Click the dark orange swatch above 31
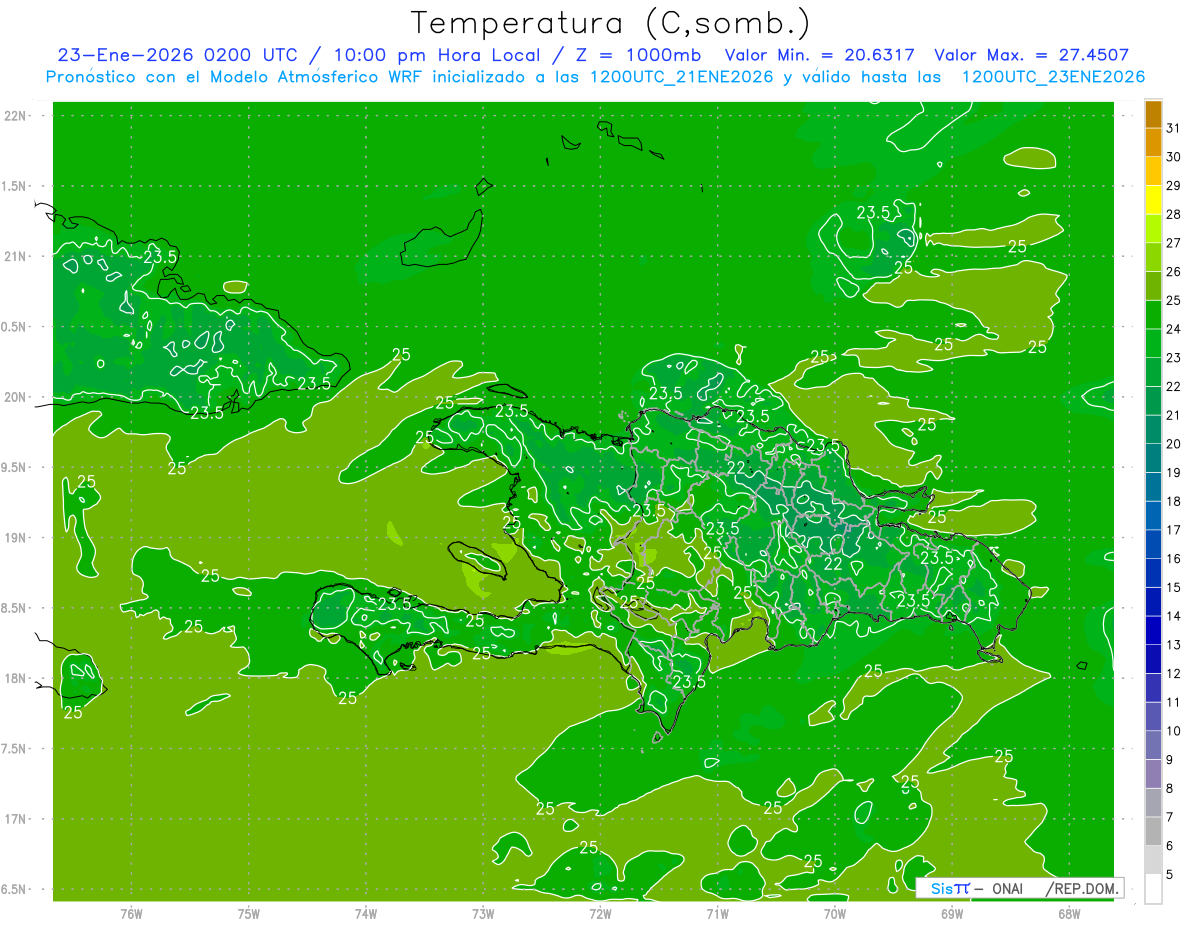1200x927 pixels. click(x=1153, y=113)
